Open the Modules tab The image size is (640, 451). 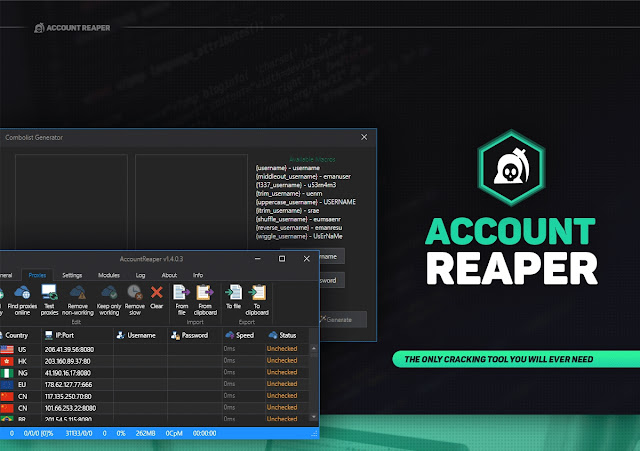[x=109, y=275]
